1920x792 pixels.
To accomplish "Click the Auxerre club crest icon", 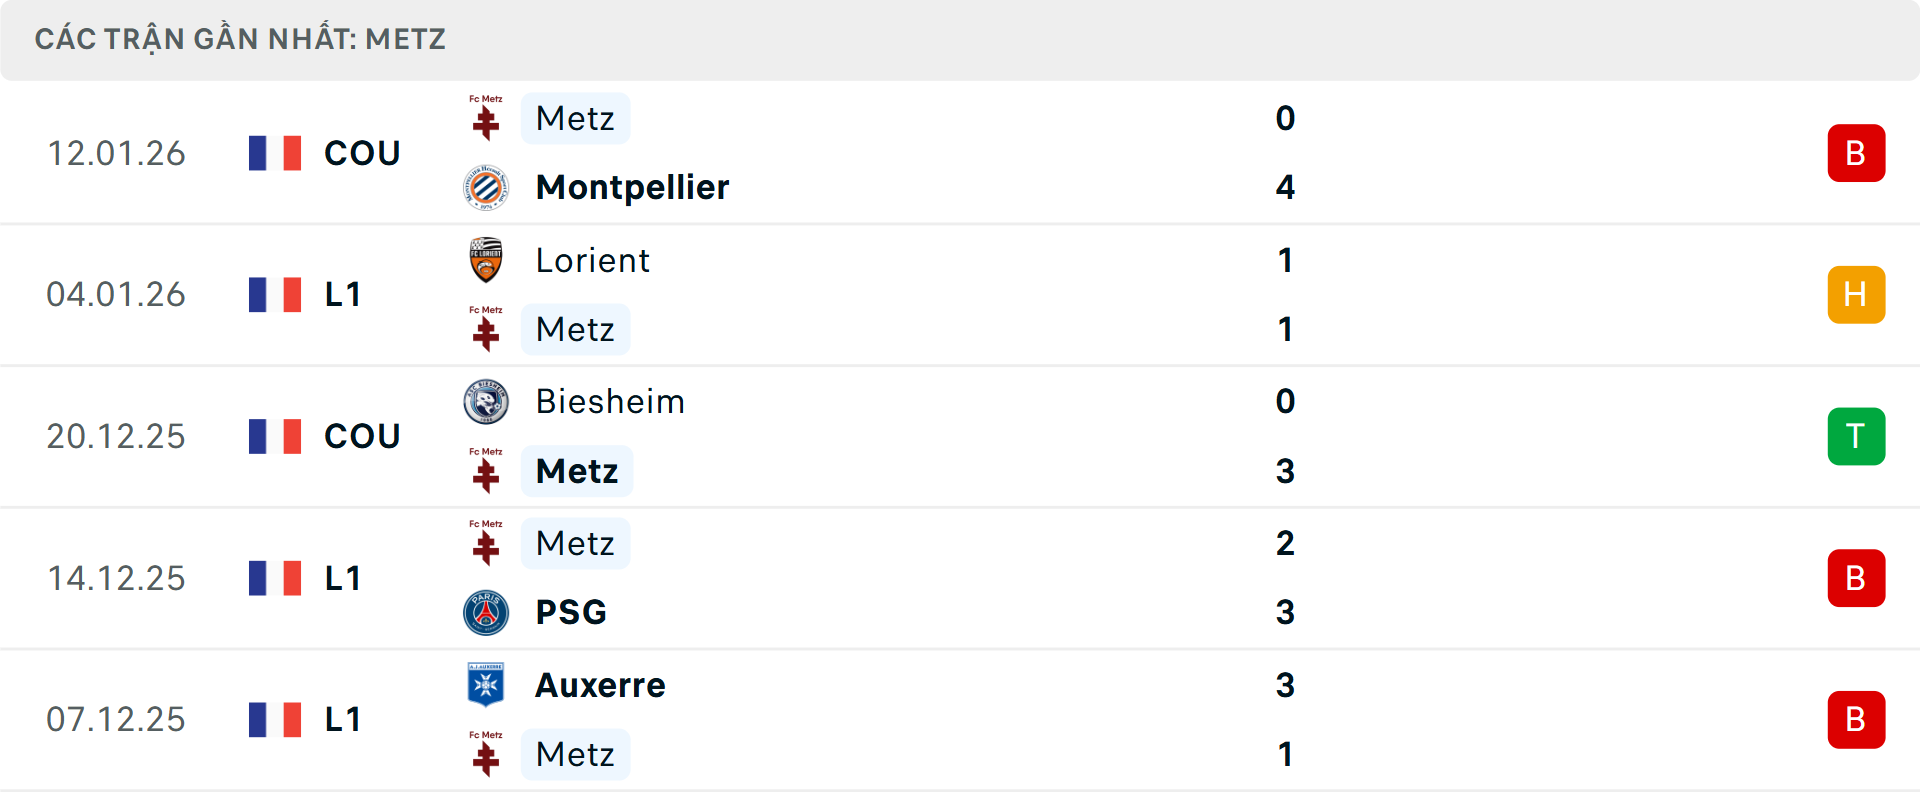I will [x=486, y=685].
